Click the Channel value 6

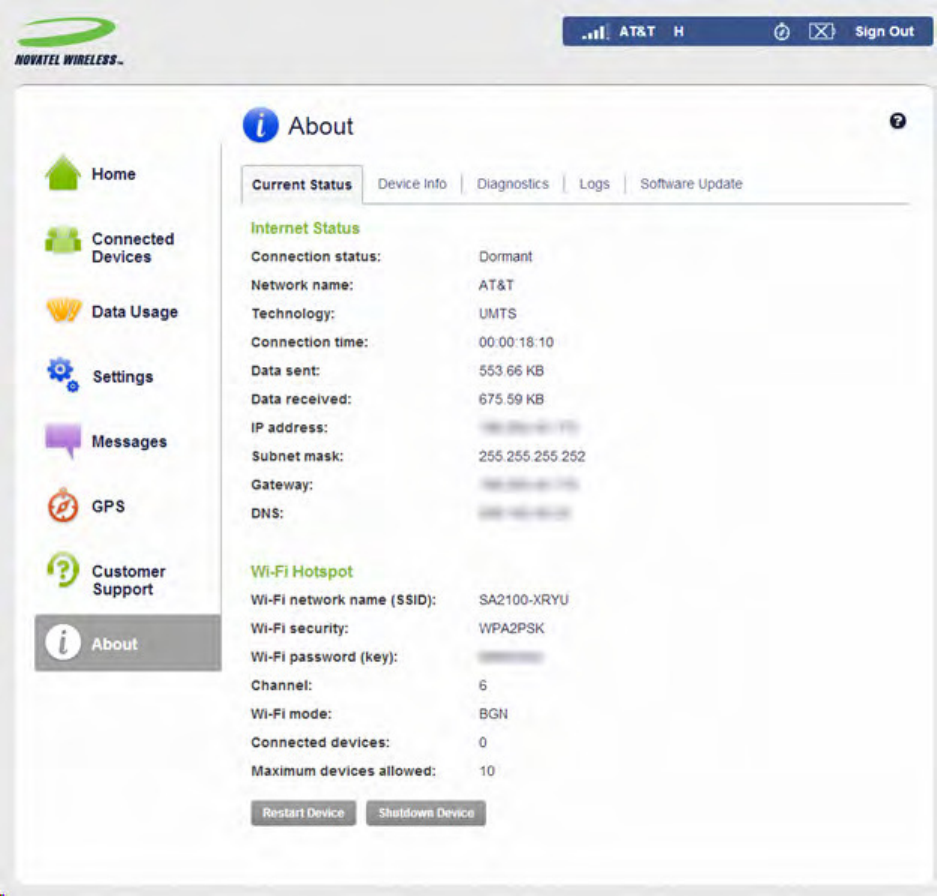click(483, 686)
